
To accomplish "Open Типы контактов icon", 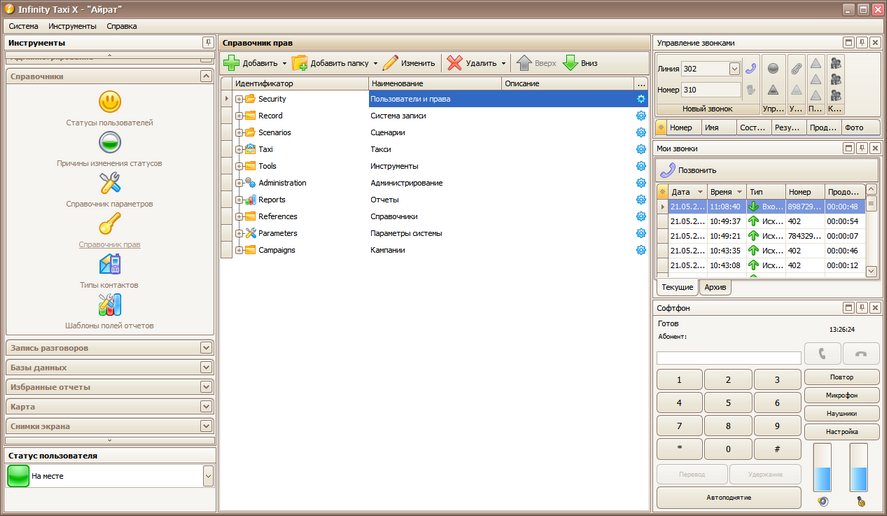I will coord(110,264).
